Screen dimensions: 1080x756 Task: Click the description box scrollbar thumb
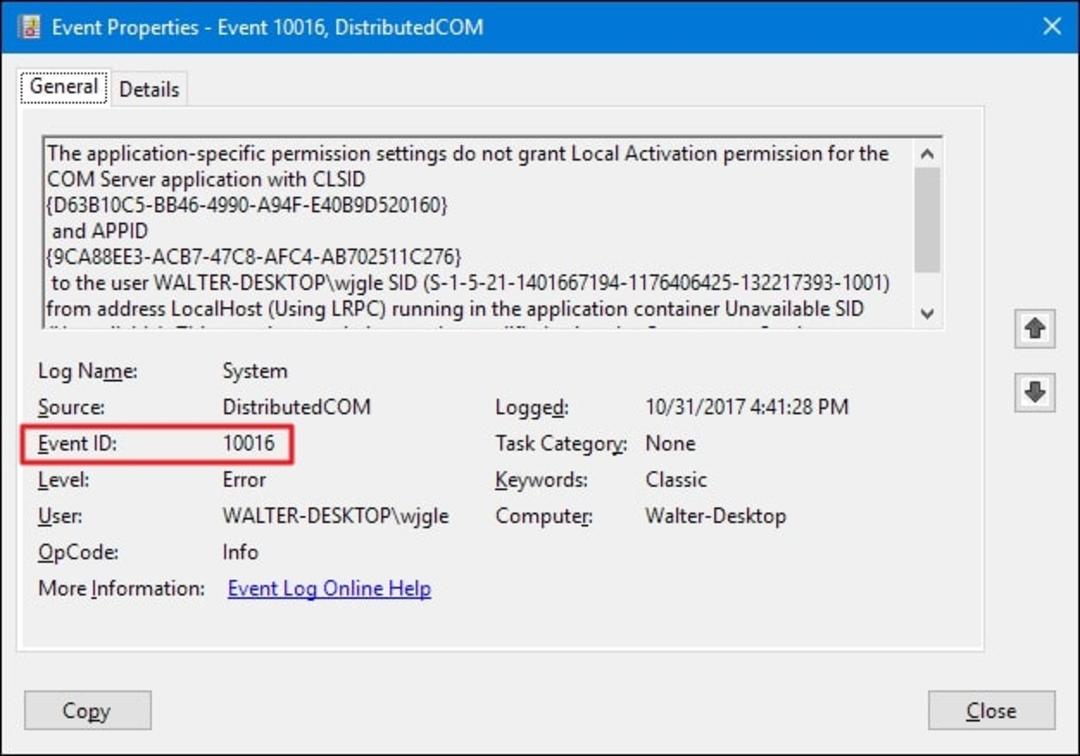pos(927,220)
